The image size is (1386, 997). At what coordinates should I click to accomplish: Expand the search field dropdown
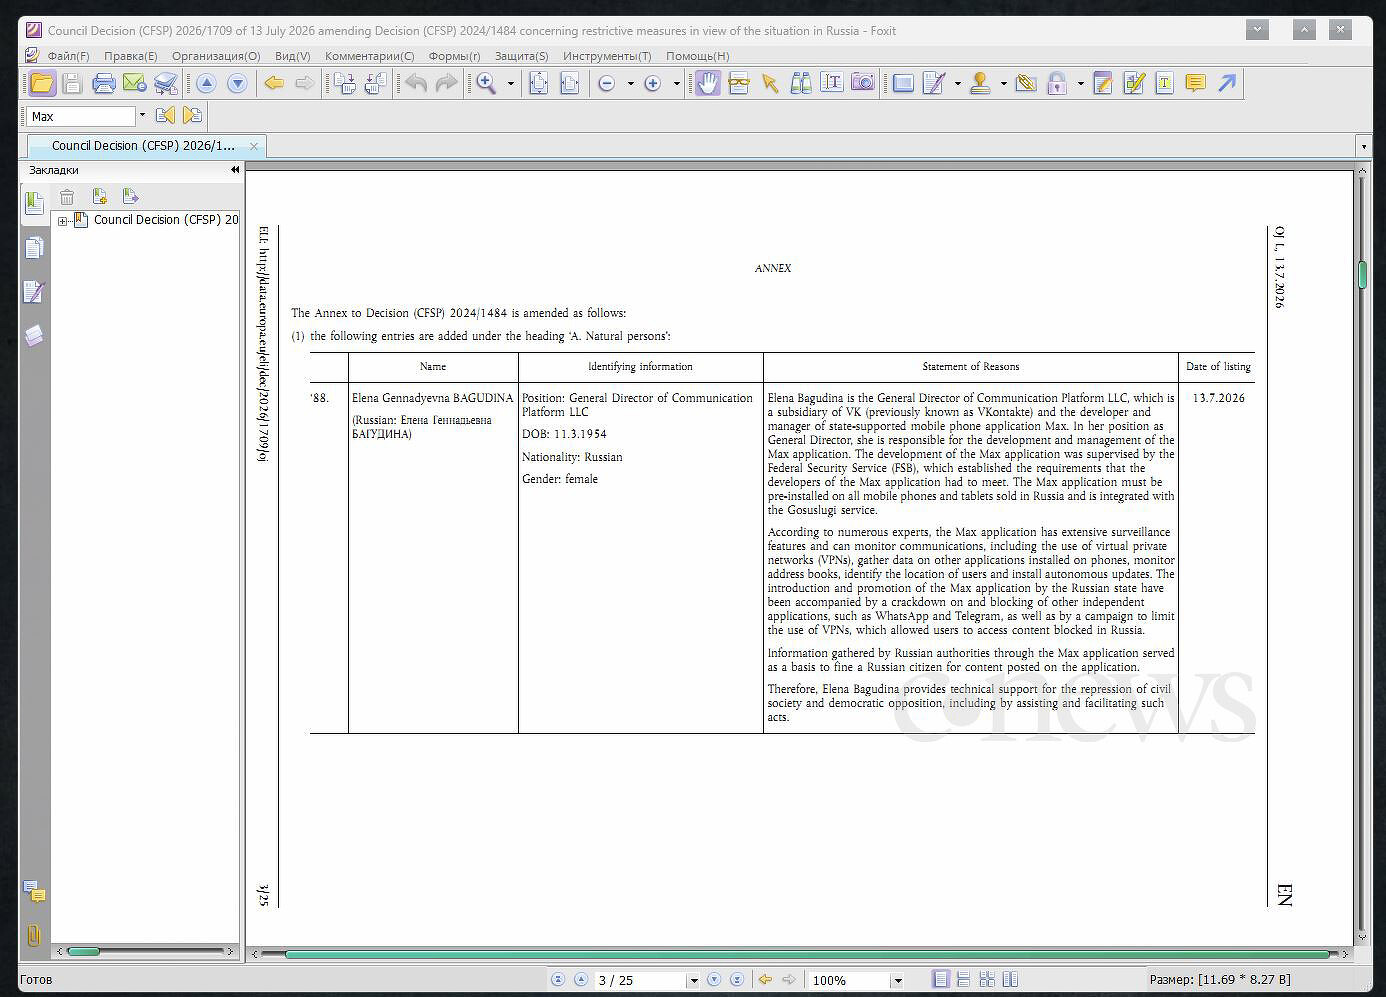point(142,116)
